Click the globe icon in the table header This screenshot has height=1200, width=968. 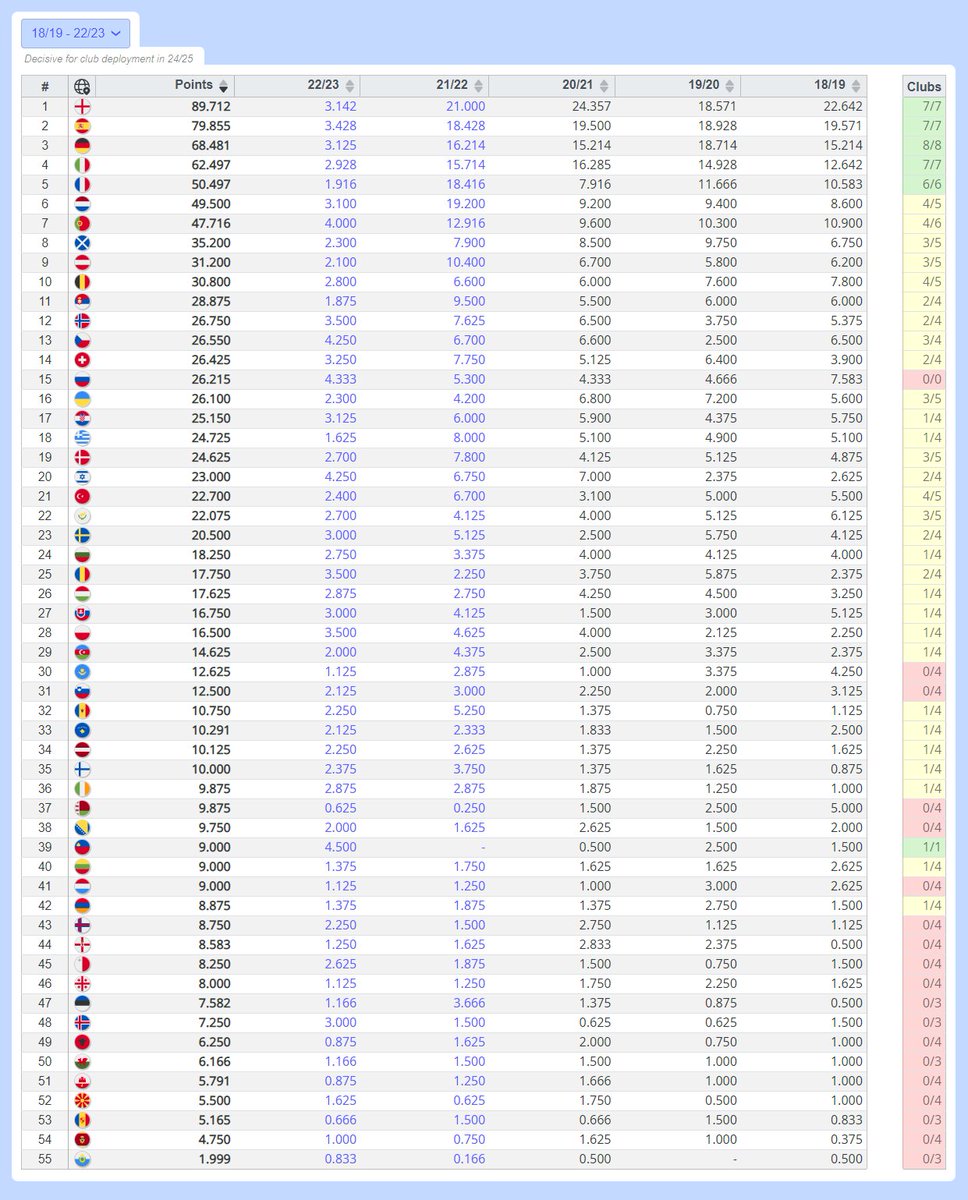82,86
